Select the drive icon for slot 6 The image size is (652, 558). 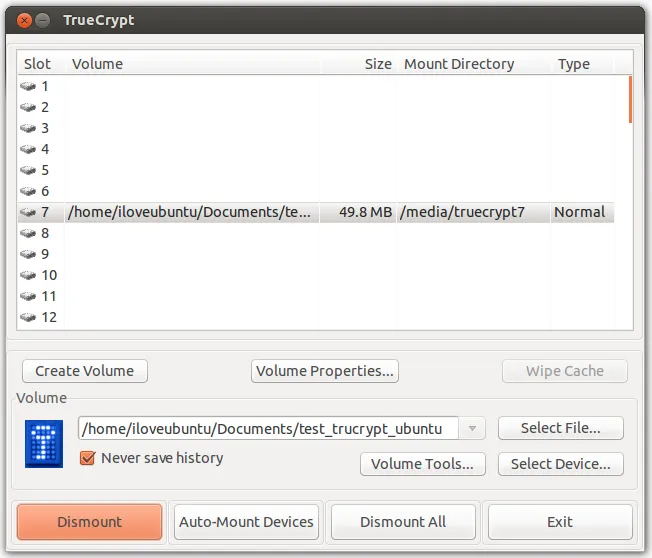pyautogui.click(x=28, y=191)
